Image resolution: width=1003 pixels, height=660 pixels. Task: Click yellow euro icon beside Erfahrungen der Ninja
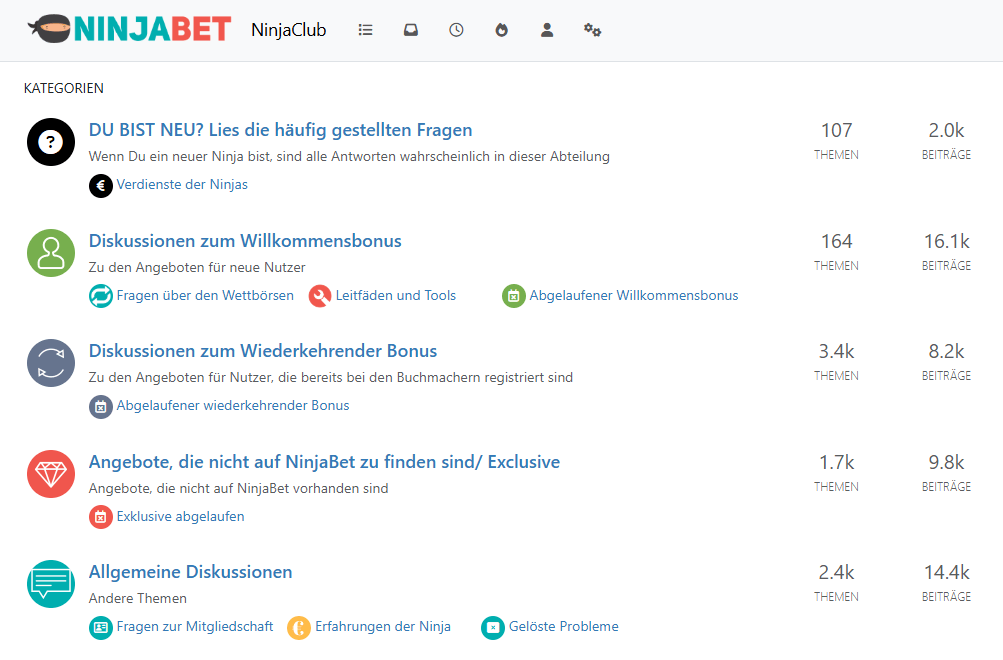coord(299,627)
